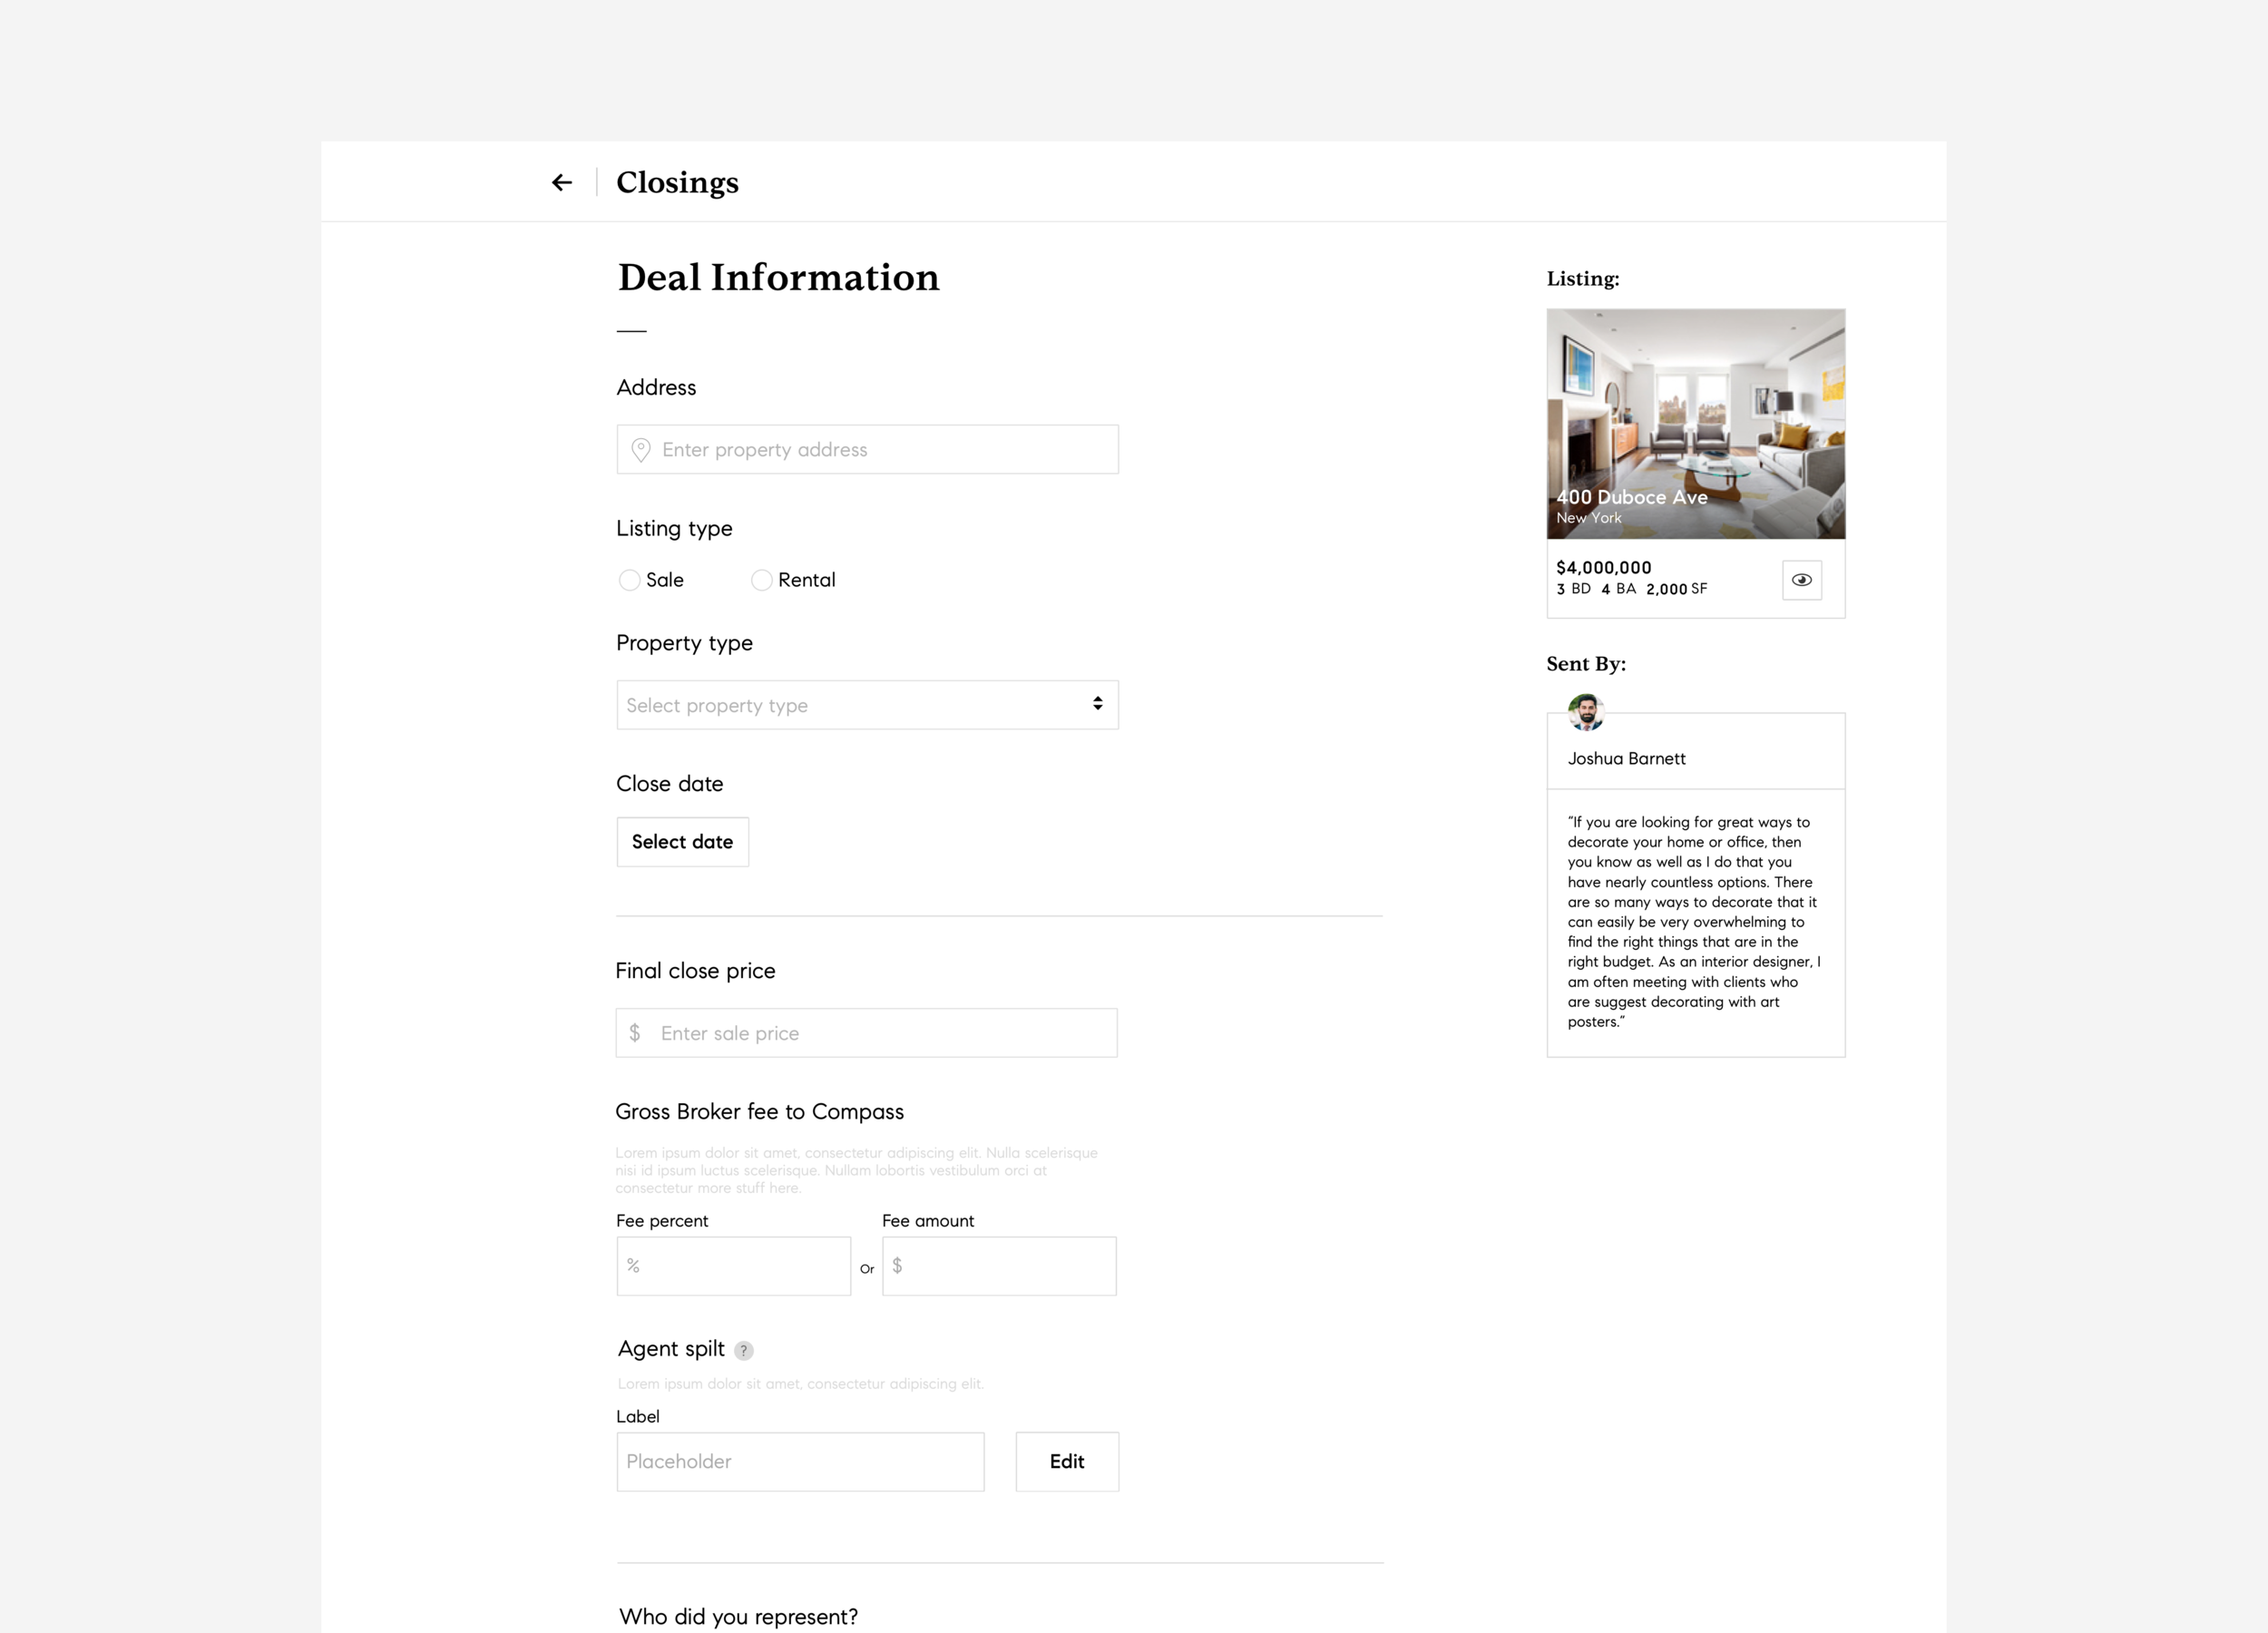This screenshot has width=2268, height=1633.
Task: Click the percent symbol in Fee percent field
Action: pos(633,1266)
